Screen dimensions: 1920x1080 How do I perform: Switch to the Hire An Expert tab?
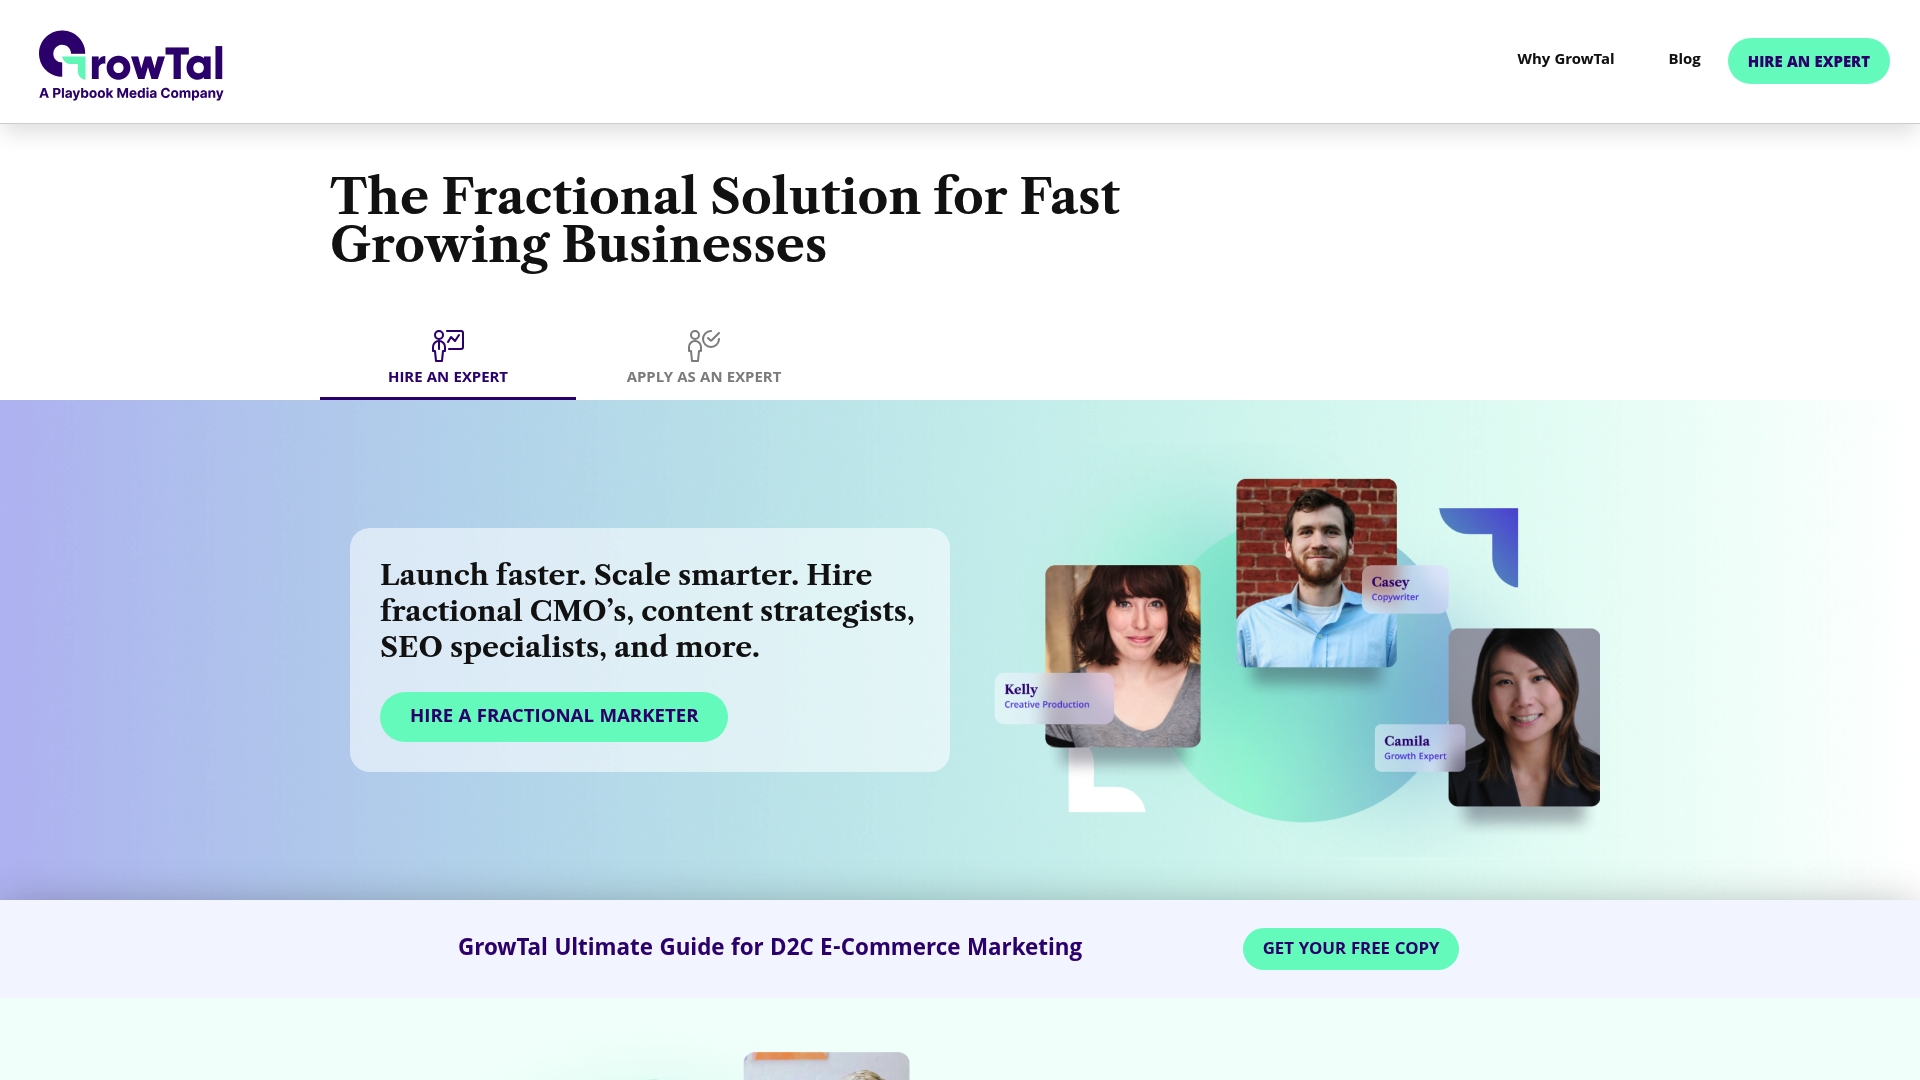(448, 360)
